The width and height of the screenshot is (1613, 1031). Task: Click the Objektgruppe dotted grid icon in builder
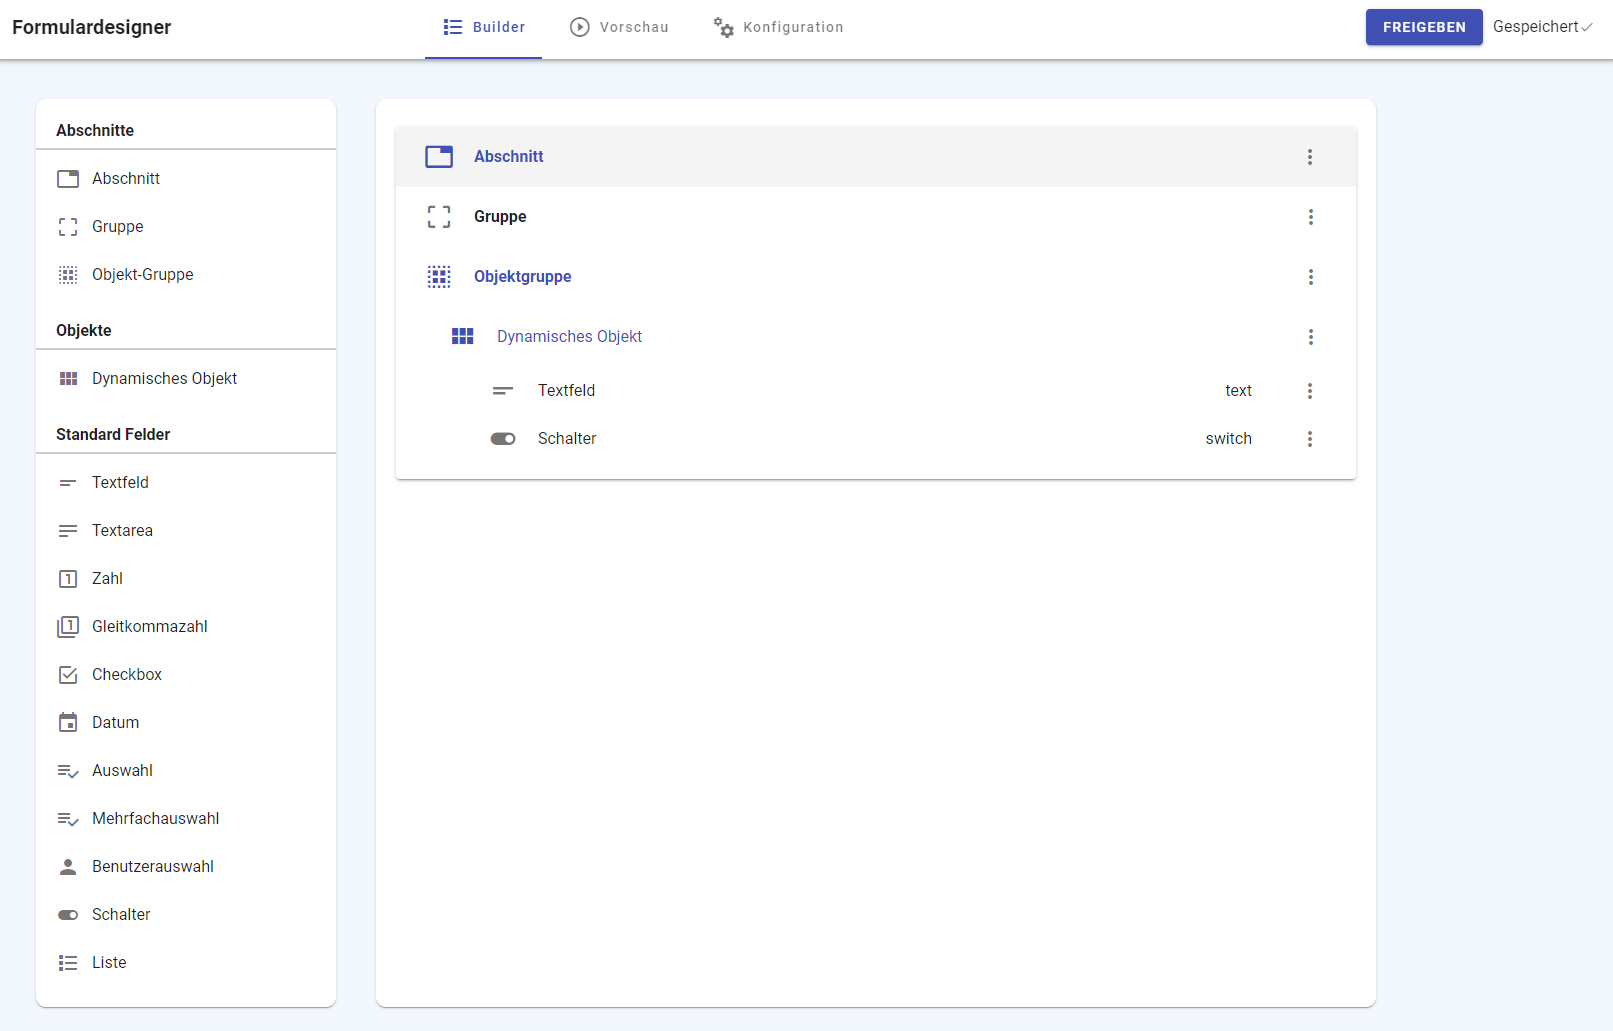pos(439,277)
